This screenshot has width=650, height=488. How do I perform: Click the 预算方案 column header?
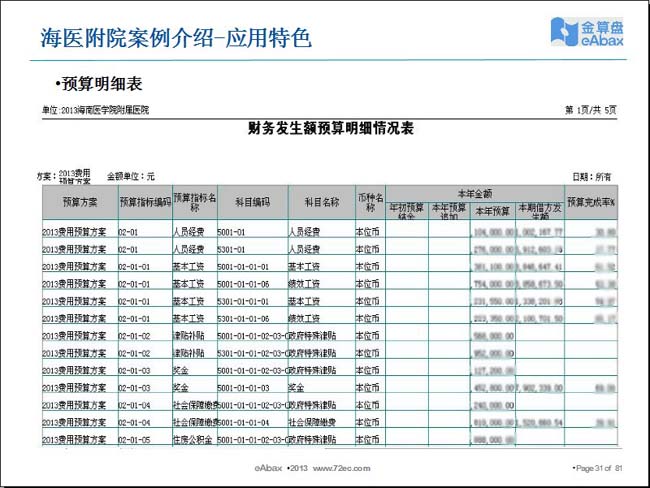point(80,202)
